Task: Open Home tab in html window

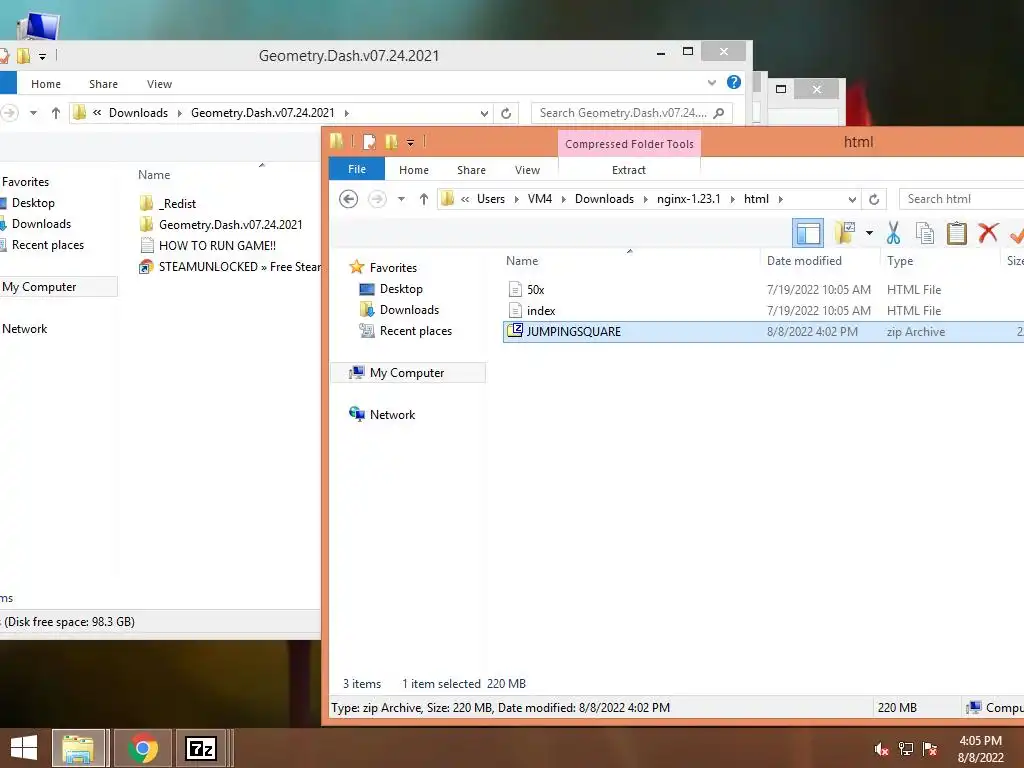Action: [x=414, y=170]
